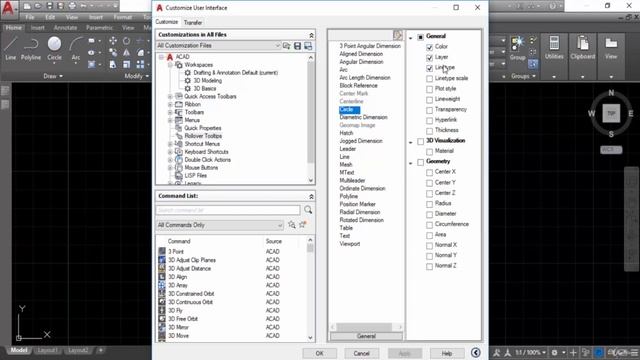Enable the Plot style checkbox

point(429,89)
